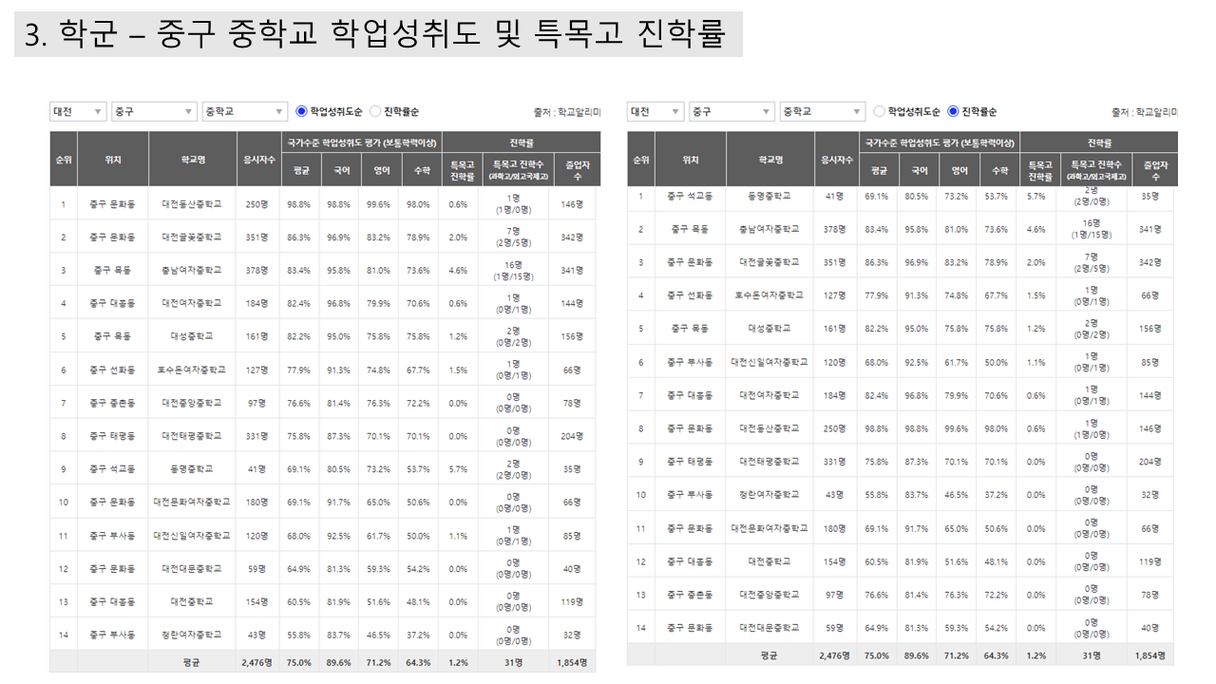Select 대전대문중학교 in the rank 14 row
Image resolution: width=1216 pixels, height=684 pixels.
pyautogui.click(x=770, y=628)
